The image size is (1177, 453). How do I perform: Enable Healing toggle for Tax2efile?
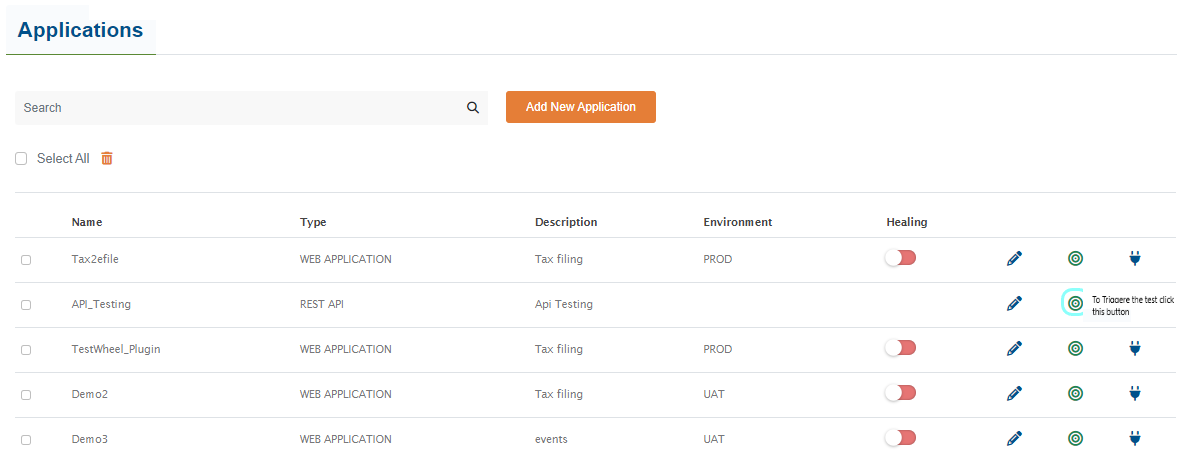click(900, 258)
